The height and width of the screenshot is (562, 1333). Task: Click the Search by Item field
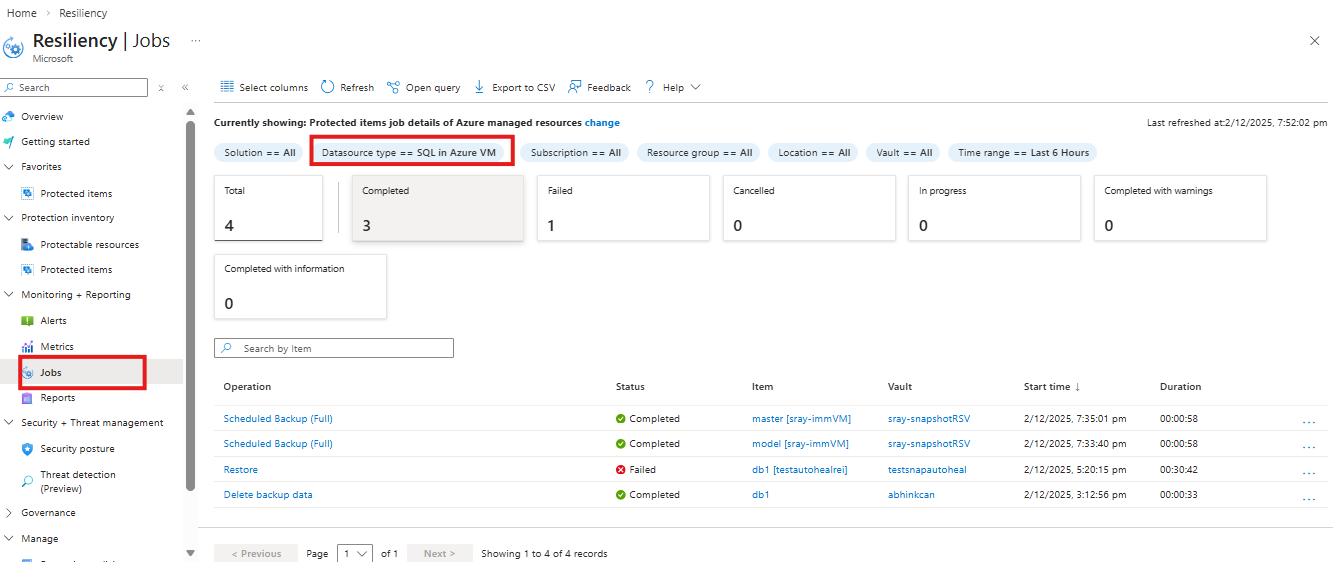334,349
